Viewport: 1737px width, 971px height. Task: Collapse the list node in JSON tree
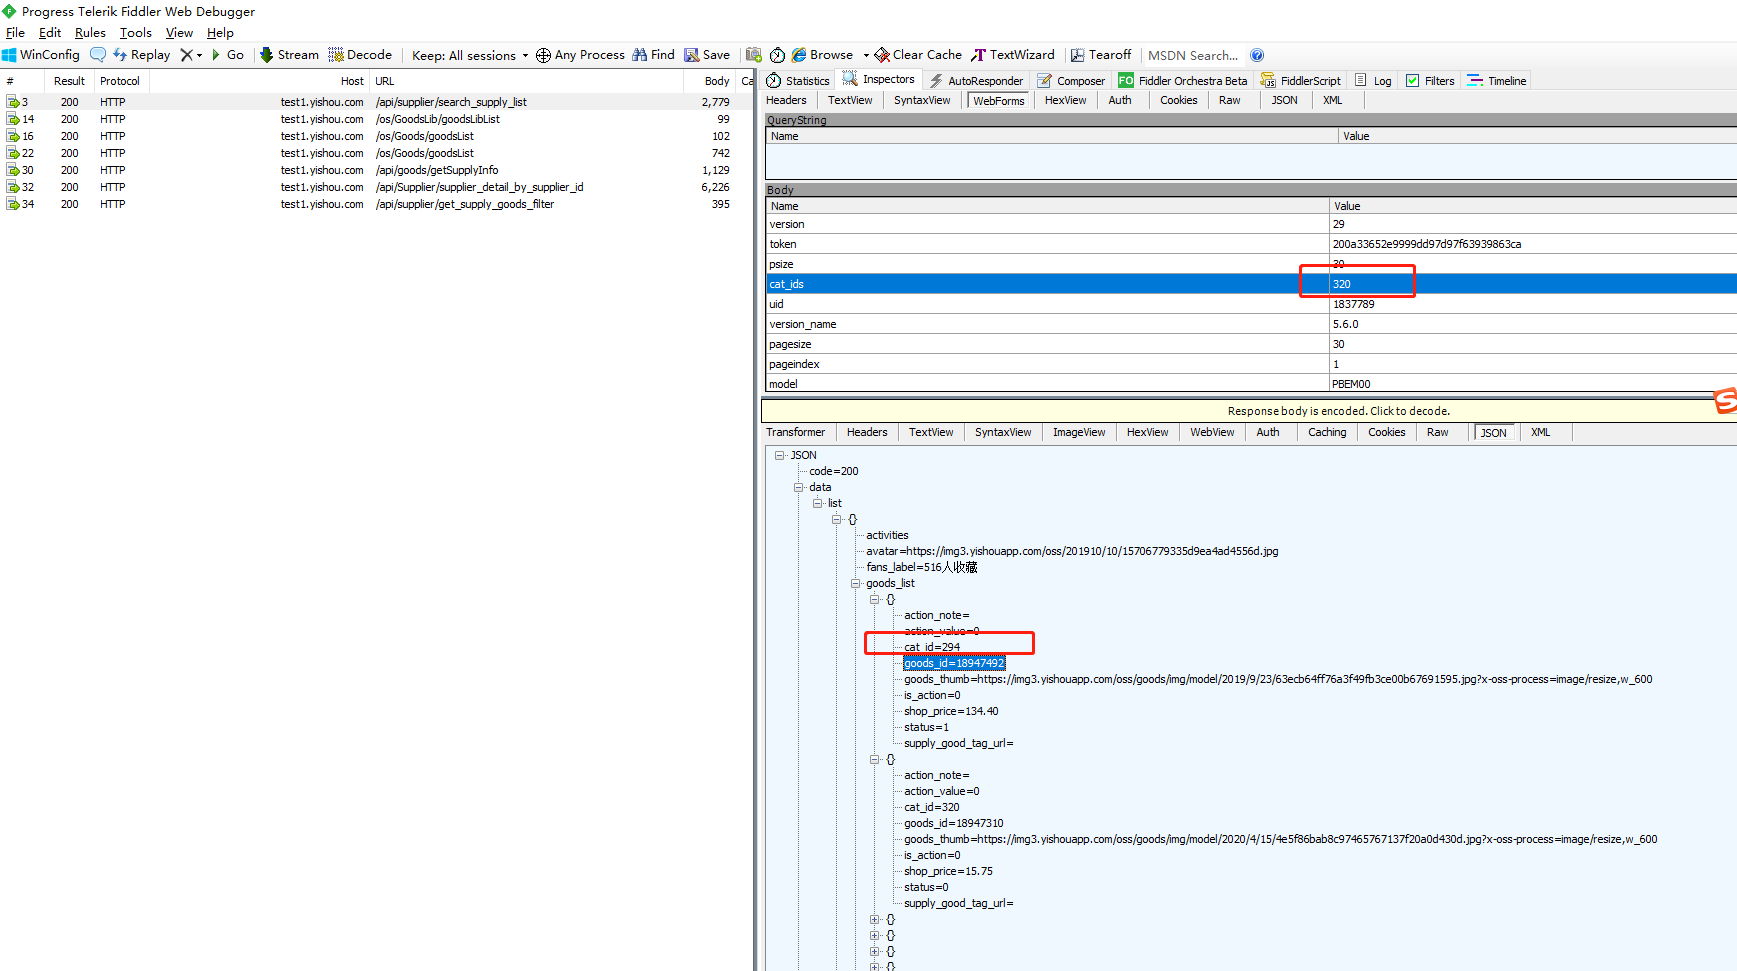pyautogui.click(x=817, y=503)
